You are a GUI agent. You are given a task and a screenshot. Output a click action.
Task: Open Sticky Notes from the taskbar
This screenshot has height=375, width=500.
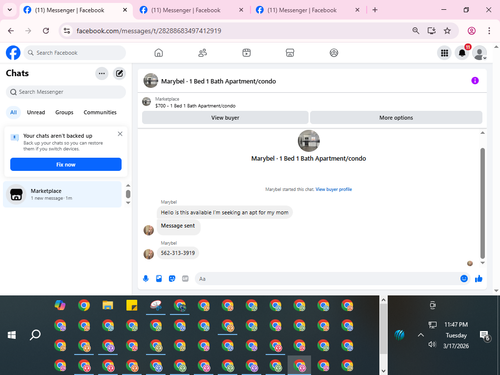pos(132,305)
